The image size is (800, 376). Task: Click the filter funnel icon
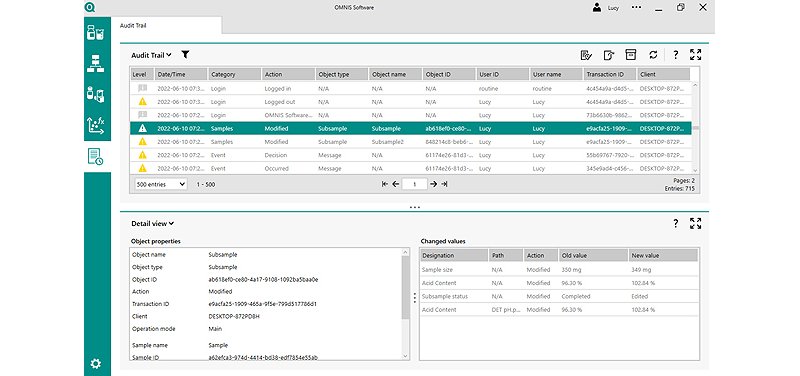coord(185,55)
